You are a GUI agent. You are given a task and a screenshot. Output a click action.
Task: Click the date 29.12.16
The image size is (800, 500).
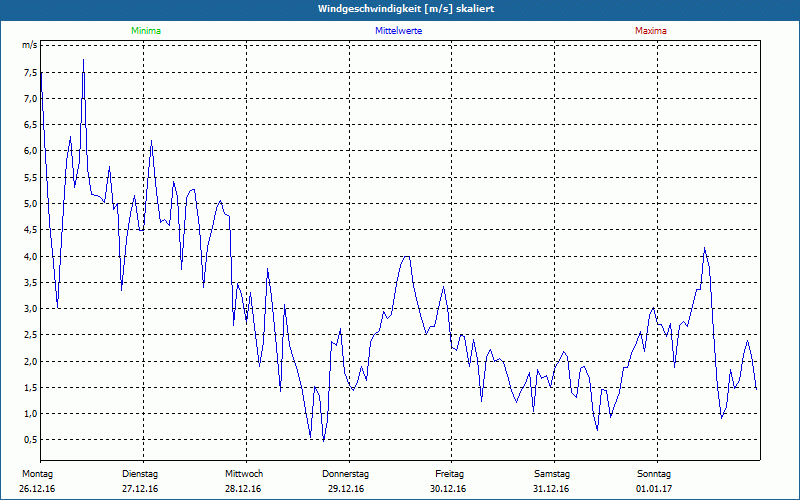[x=346, y=489]
